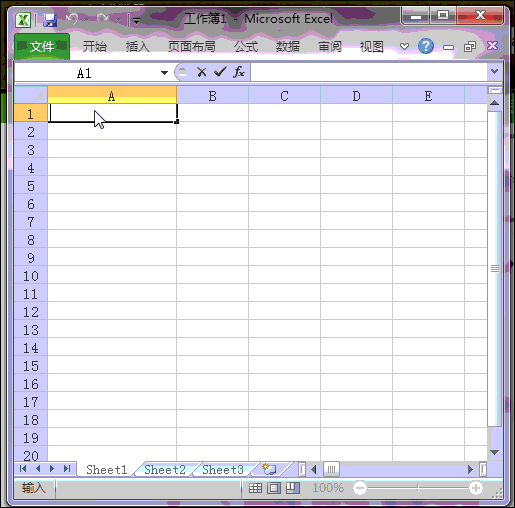Undo the last action
This screenshot has width=515, height=508.
coord(72,19)
